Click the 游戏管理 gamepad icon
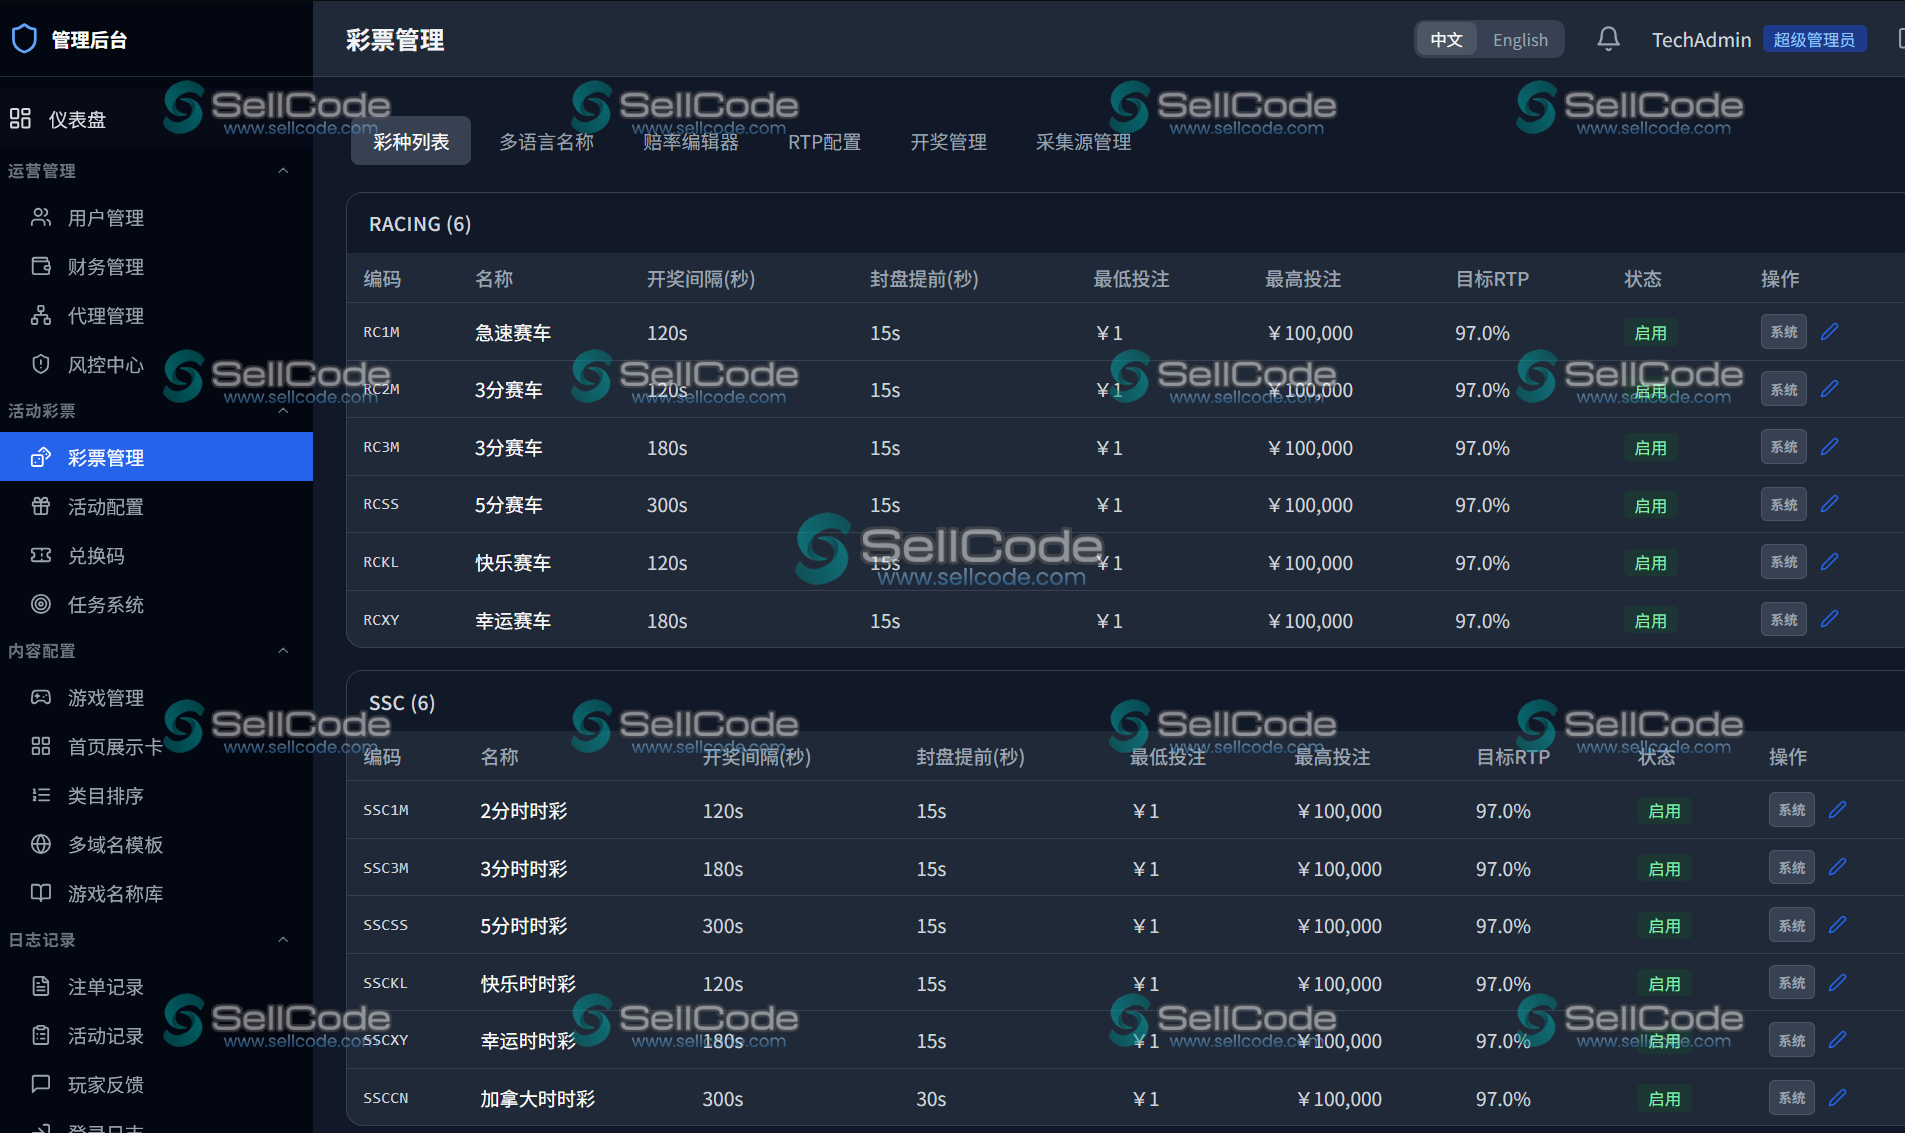Viewport: 1905px width, 1133px height. [41, 697]
